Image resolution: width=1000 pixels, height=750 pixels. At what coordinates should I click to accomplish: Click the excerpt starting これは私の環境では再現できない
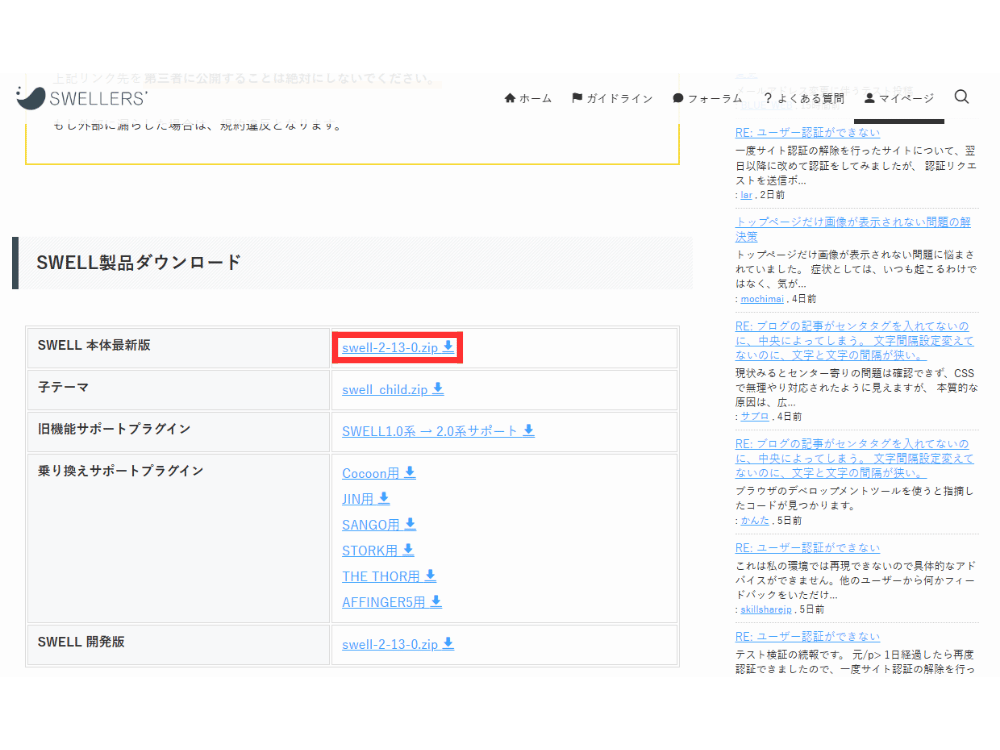point(855,580)
